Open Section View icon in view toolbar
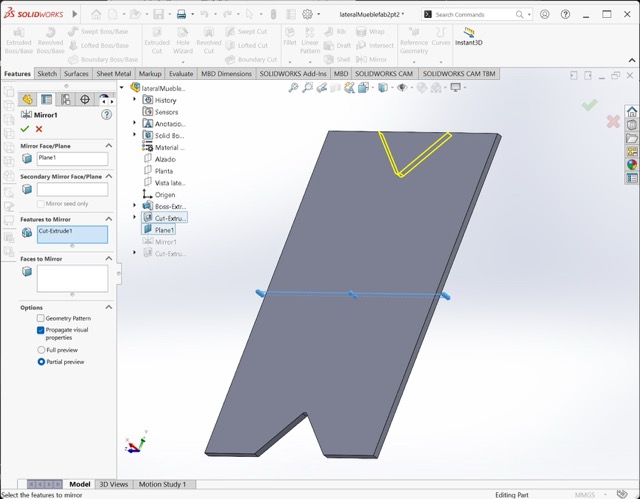This screenshot has height=499, width=640. coord(335,87)
